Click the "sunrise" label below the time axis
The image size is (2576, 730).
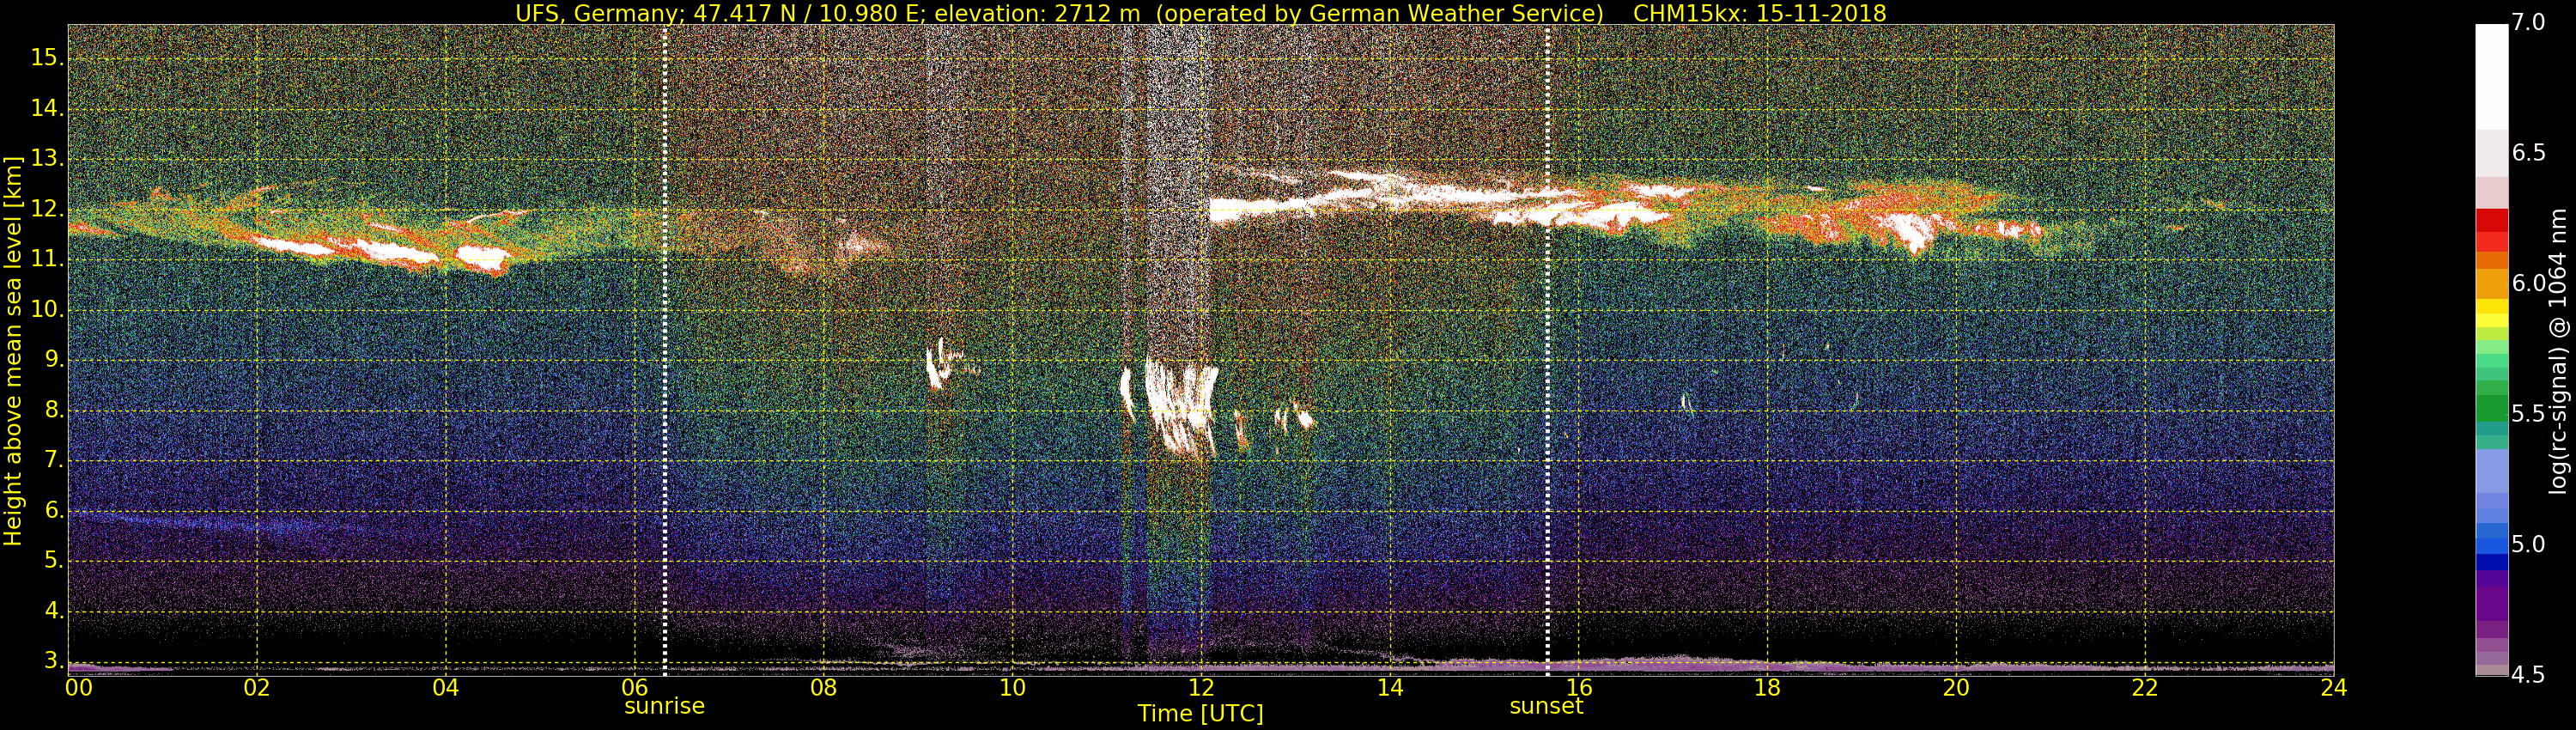point(664,706)
